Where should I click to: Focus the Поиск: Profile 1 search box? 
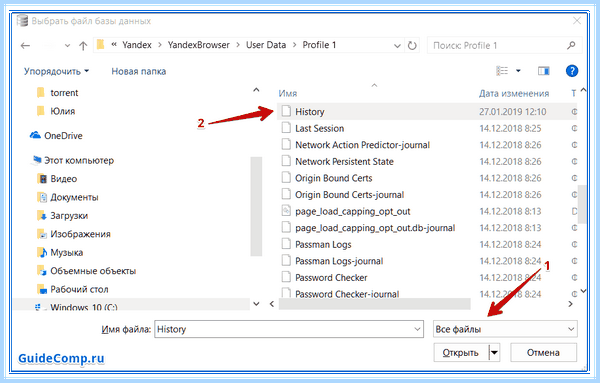tap(504, 46)
